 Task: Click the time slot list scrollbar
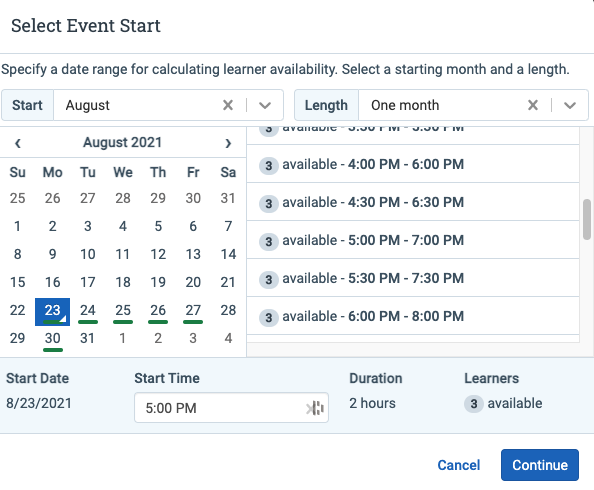tap(587, 219)
